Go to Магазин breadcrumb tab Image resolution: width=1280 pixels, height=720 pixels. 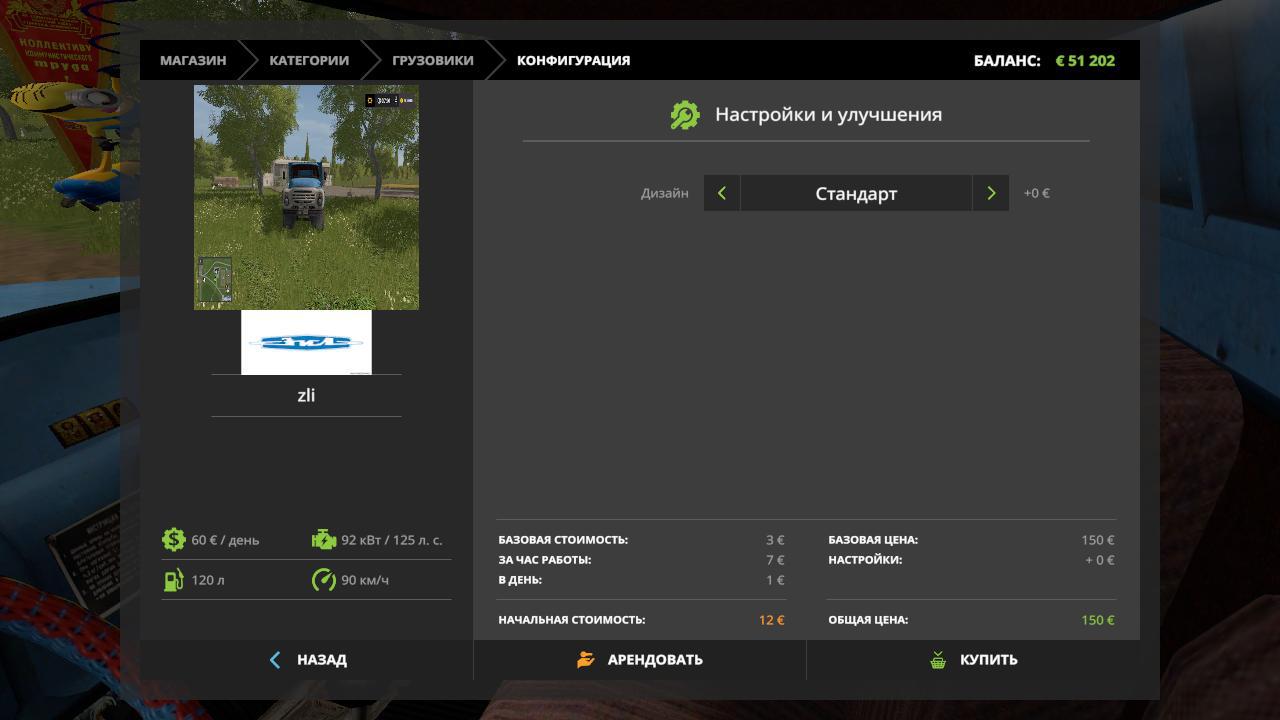point(193,60)
